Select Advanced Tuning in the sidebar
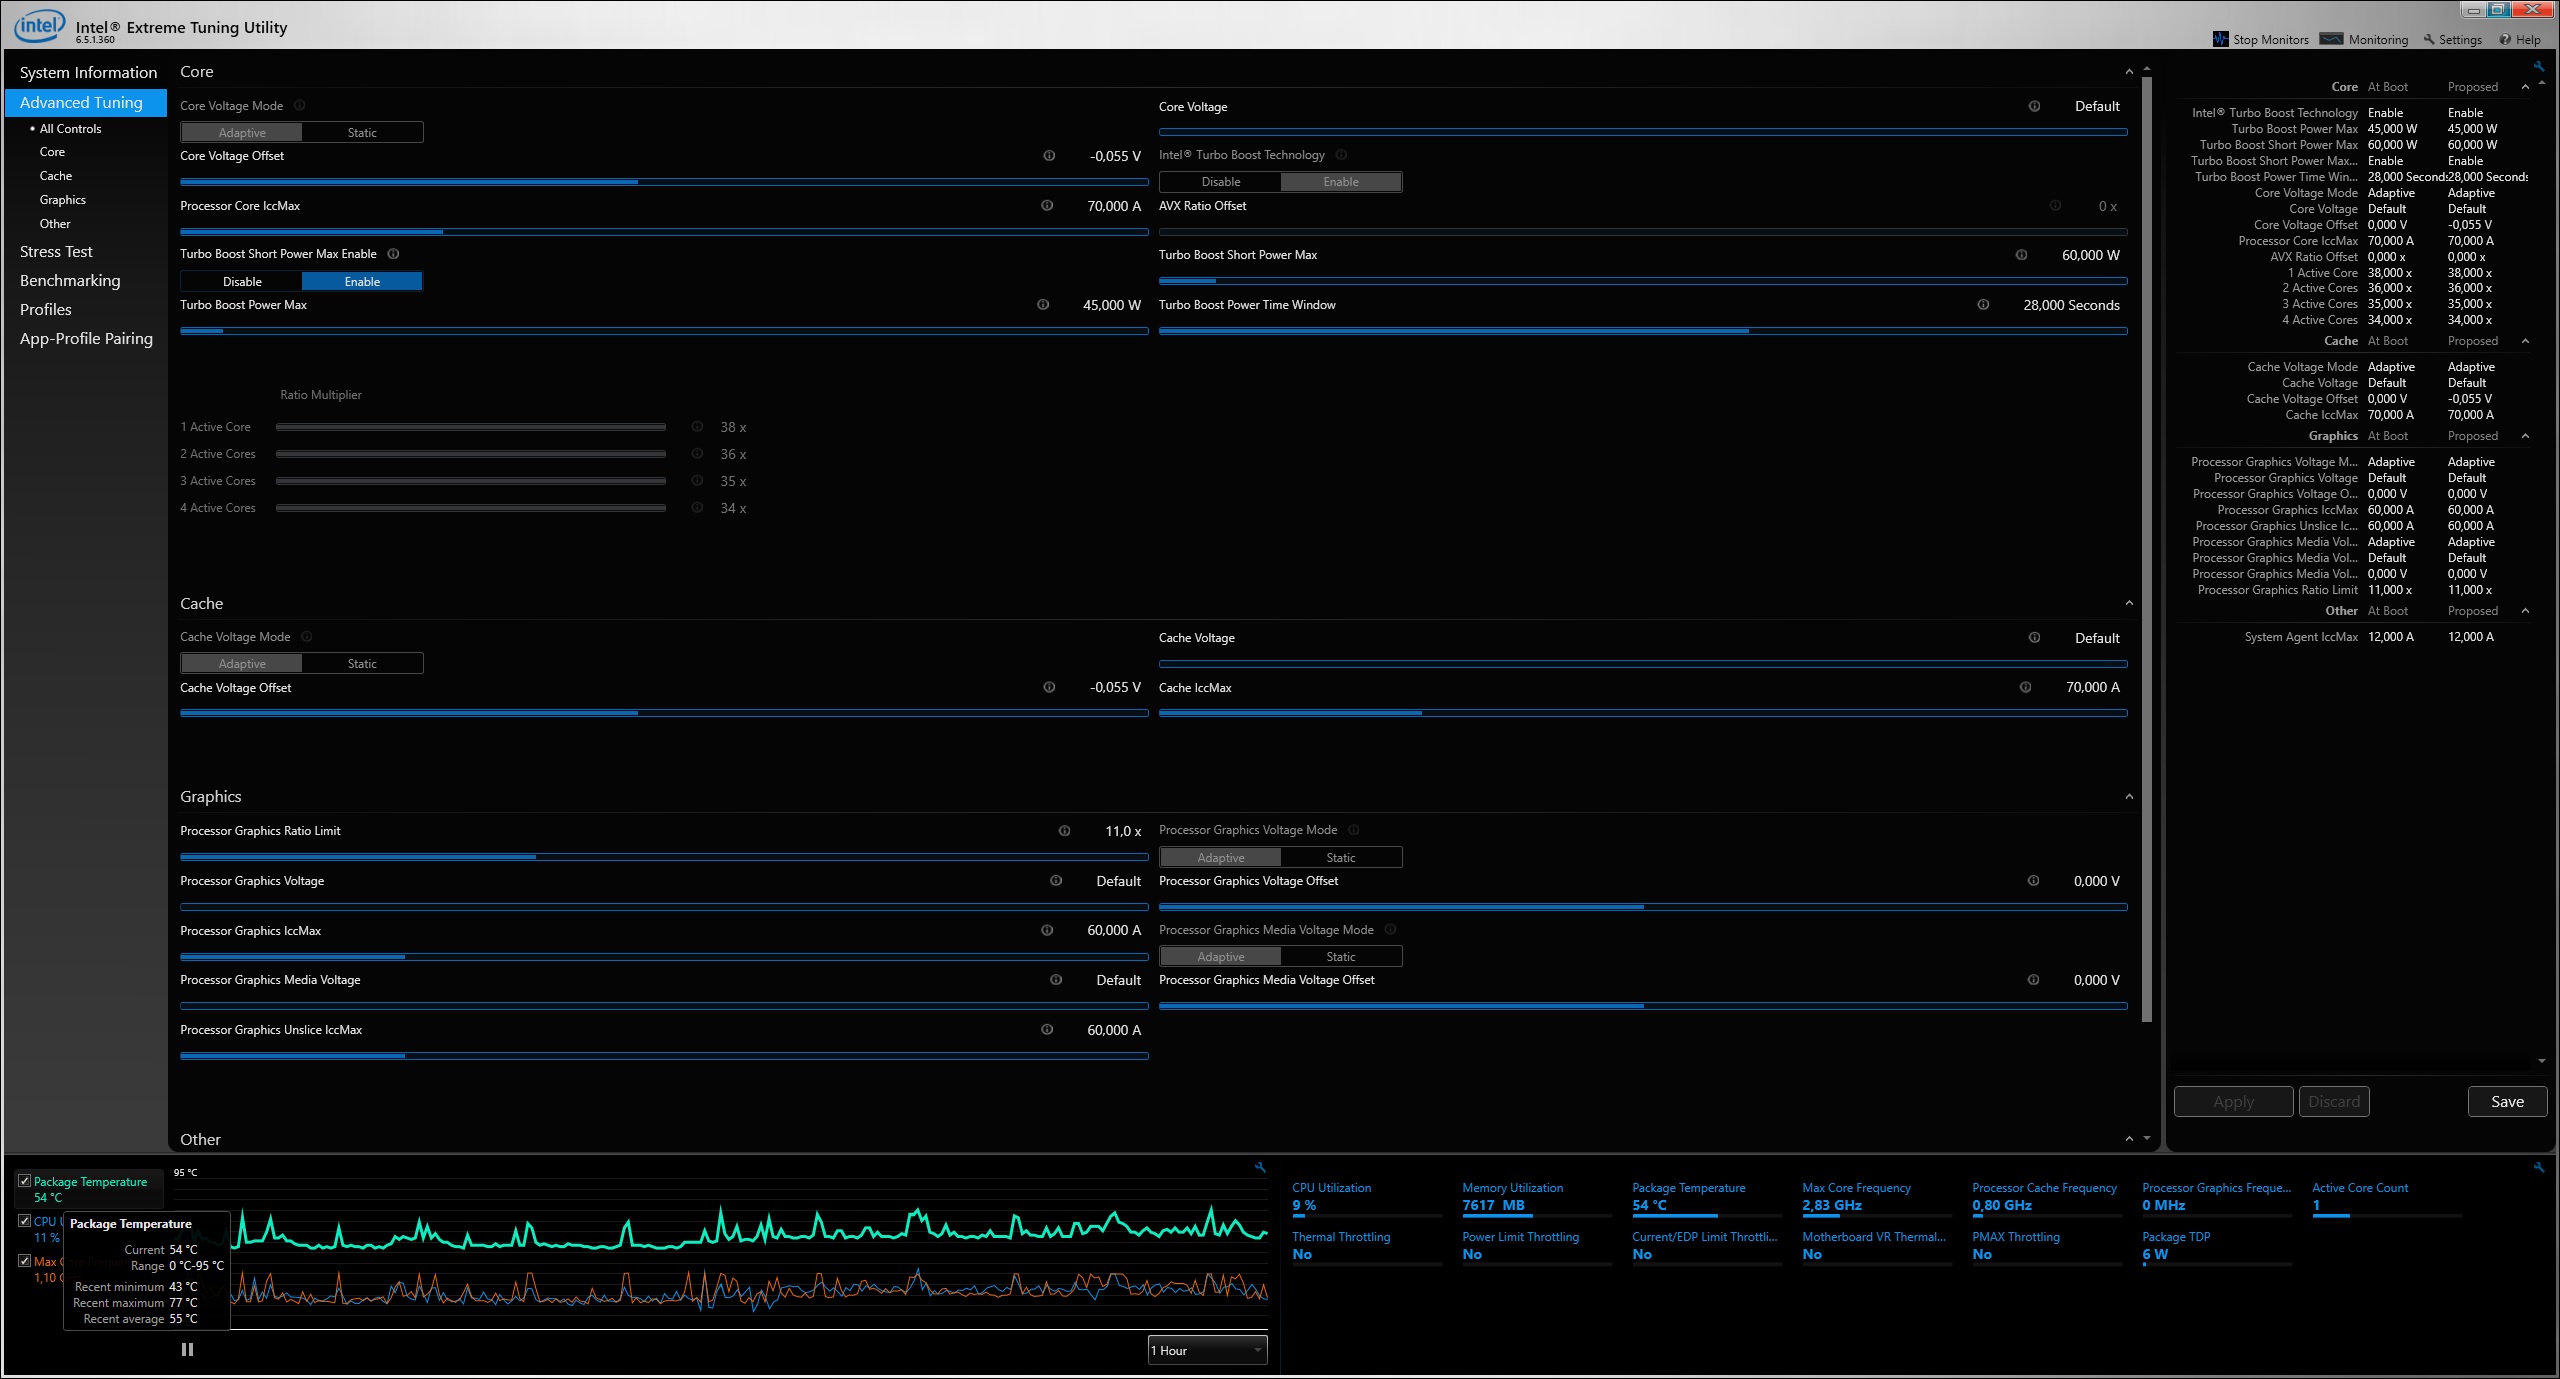The image size is (2560, 1379). pos(86,102)
